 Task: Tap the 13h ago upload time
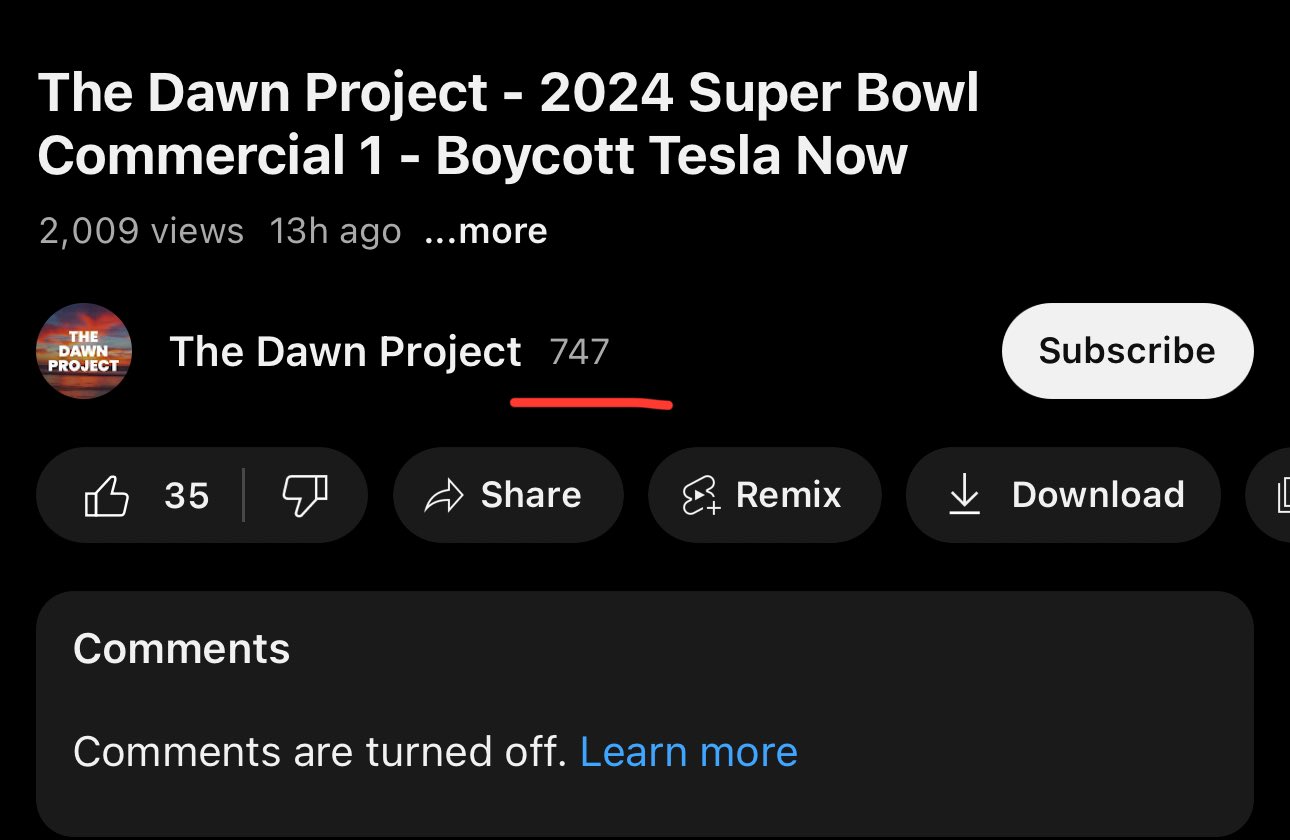coord(335,232)
